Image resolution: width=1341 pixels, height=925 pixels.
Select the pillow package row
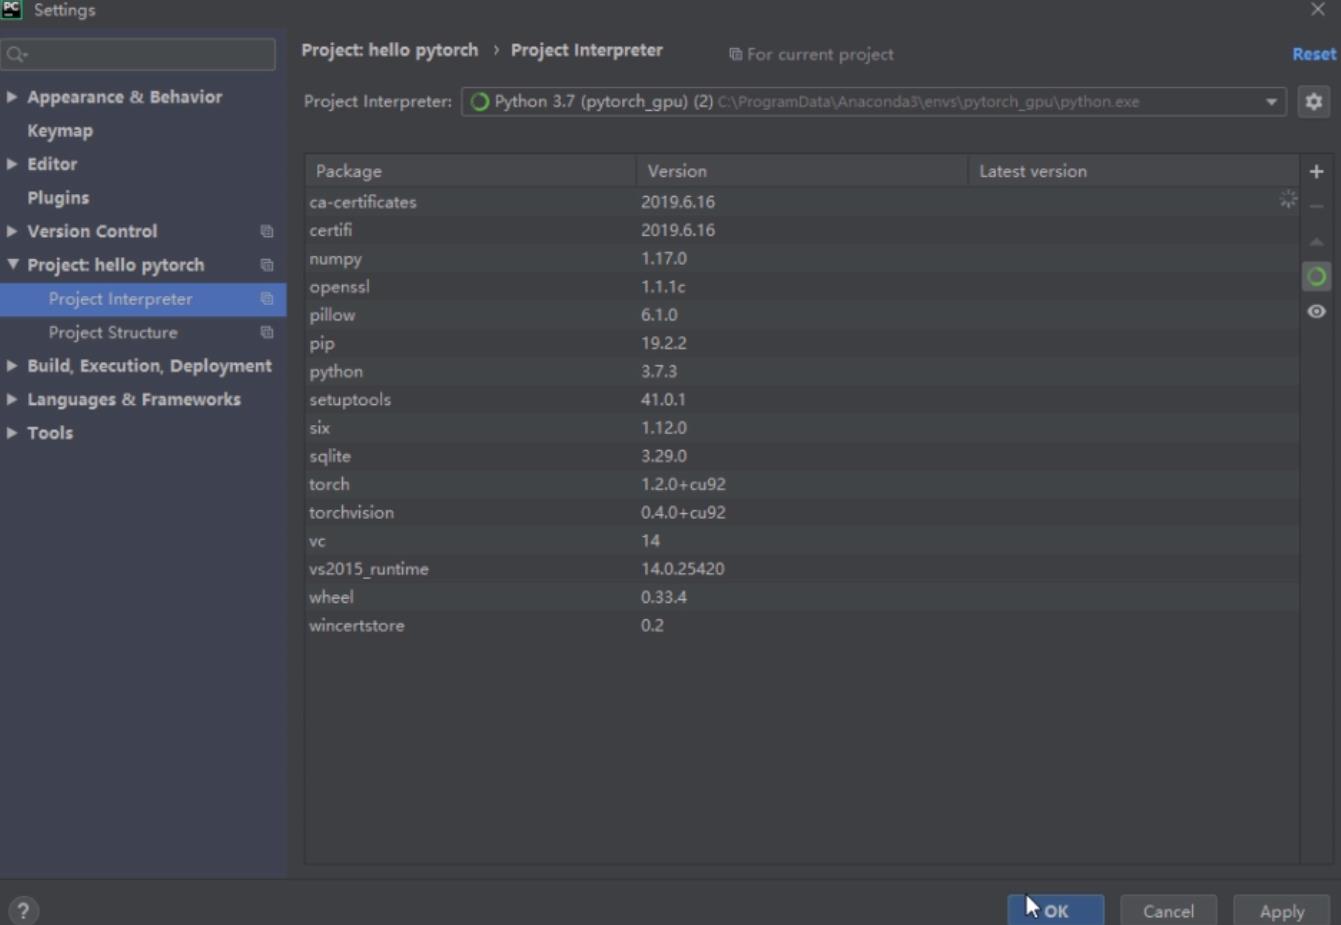[x=802, y=315]
